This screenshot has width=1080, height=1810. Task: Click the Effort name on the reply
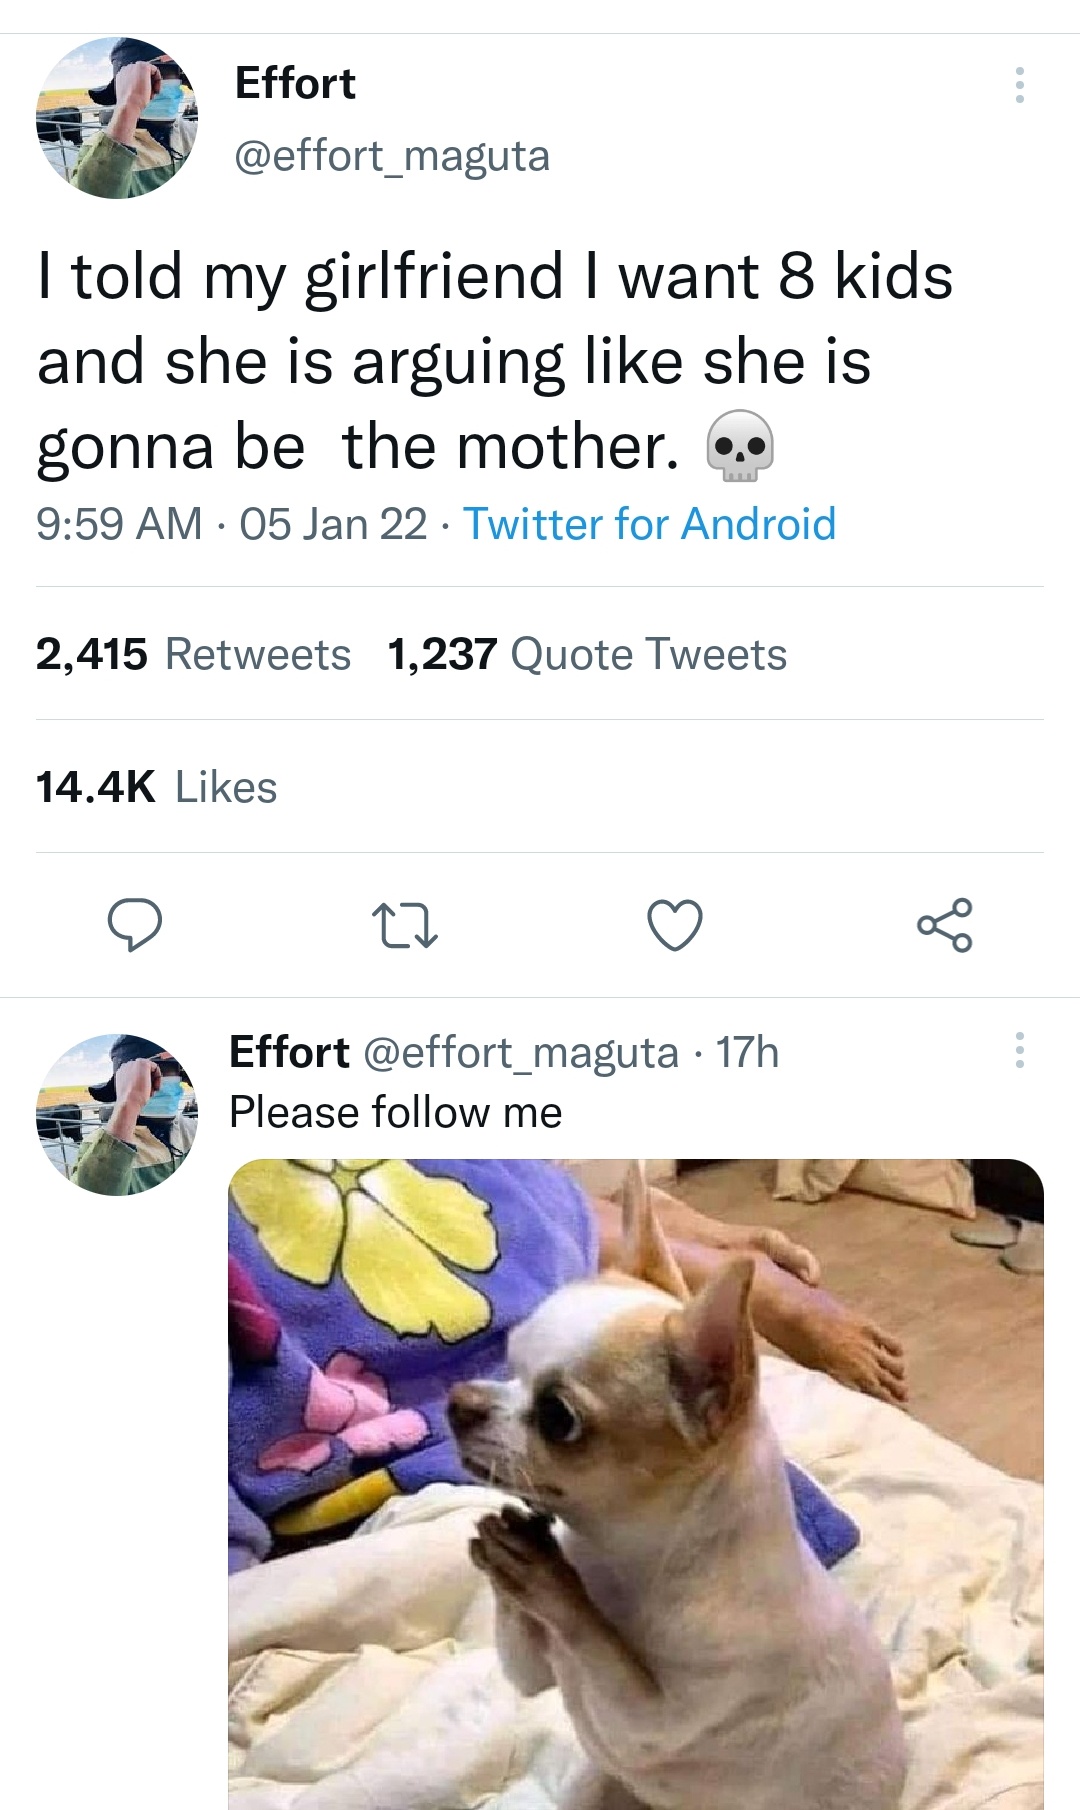289,1052
